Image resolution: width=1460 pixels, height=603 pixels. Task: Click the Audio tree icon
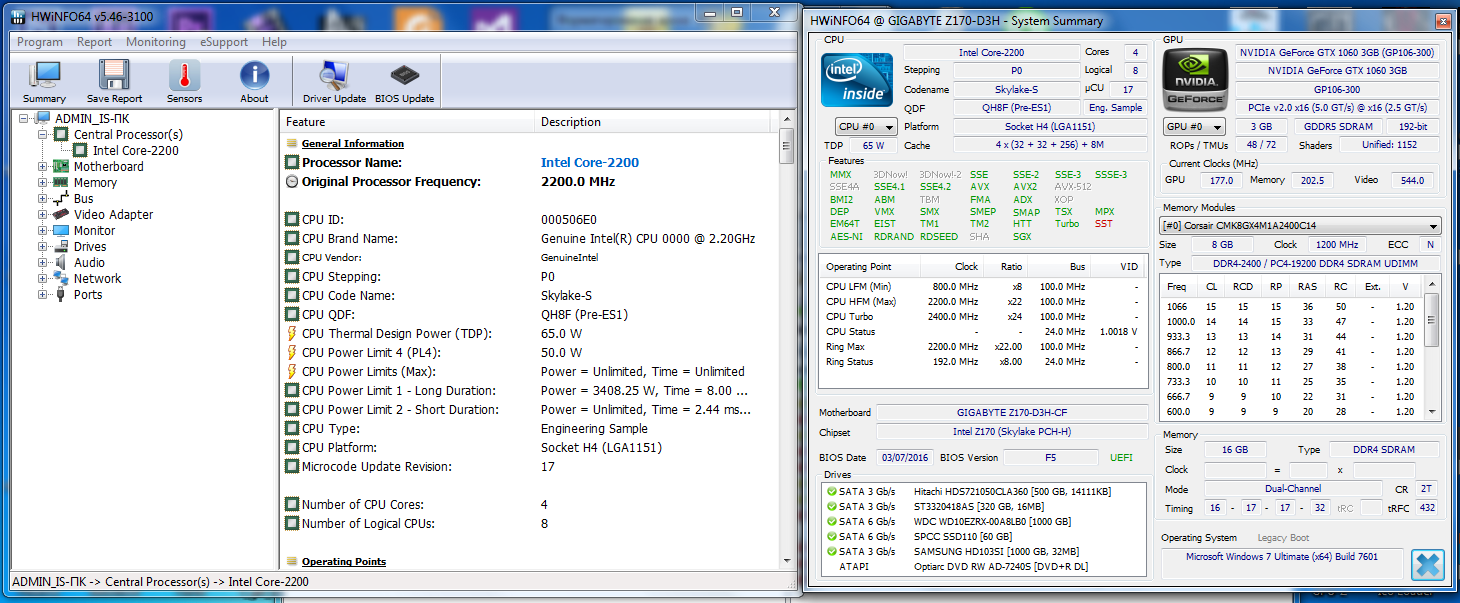click(61, 263)
